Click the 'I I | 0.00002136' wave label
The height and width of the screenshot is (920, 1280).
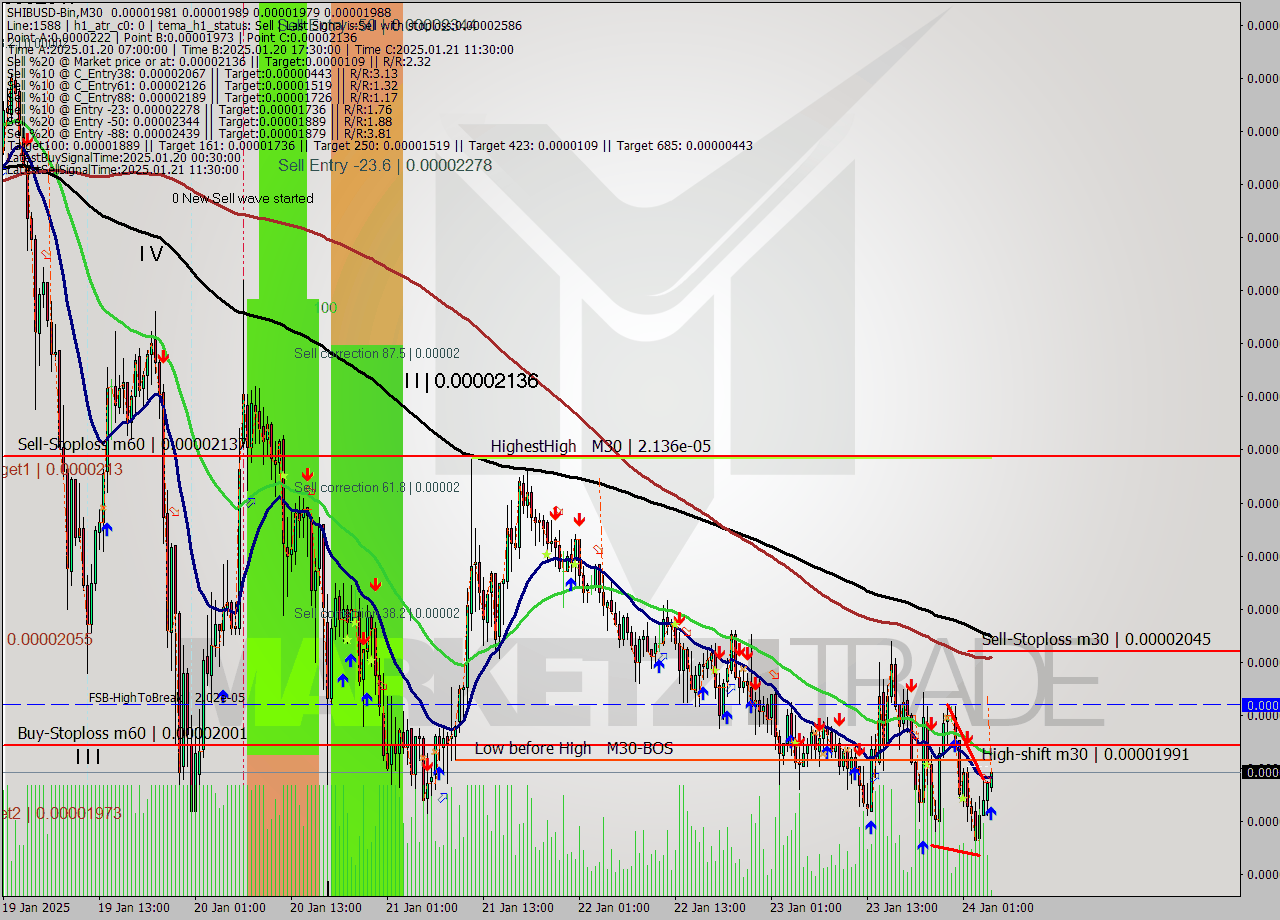point(471,381)
